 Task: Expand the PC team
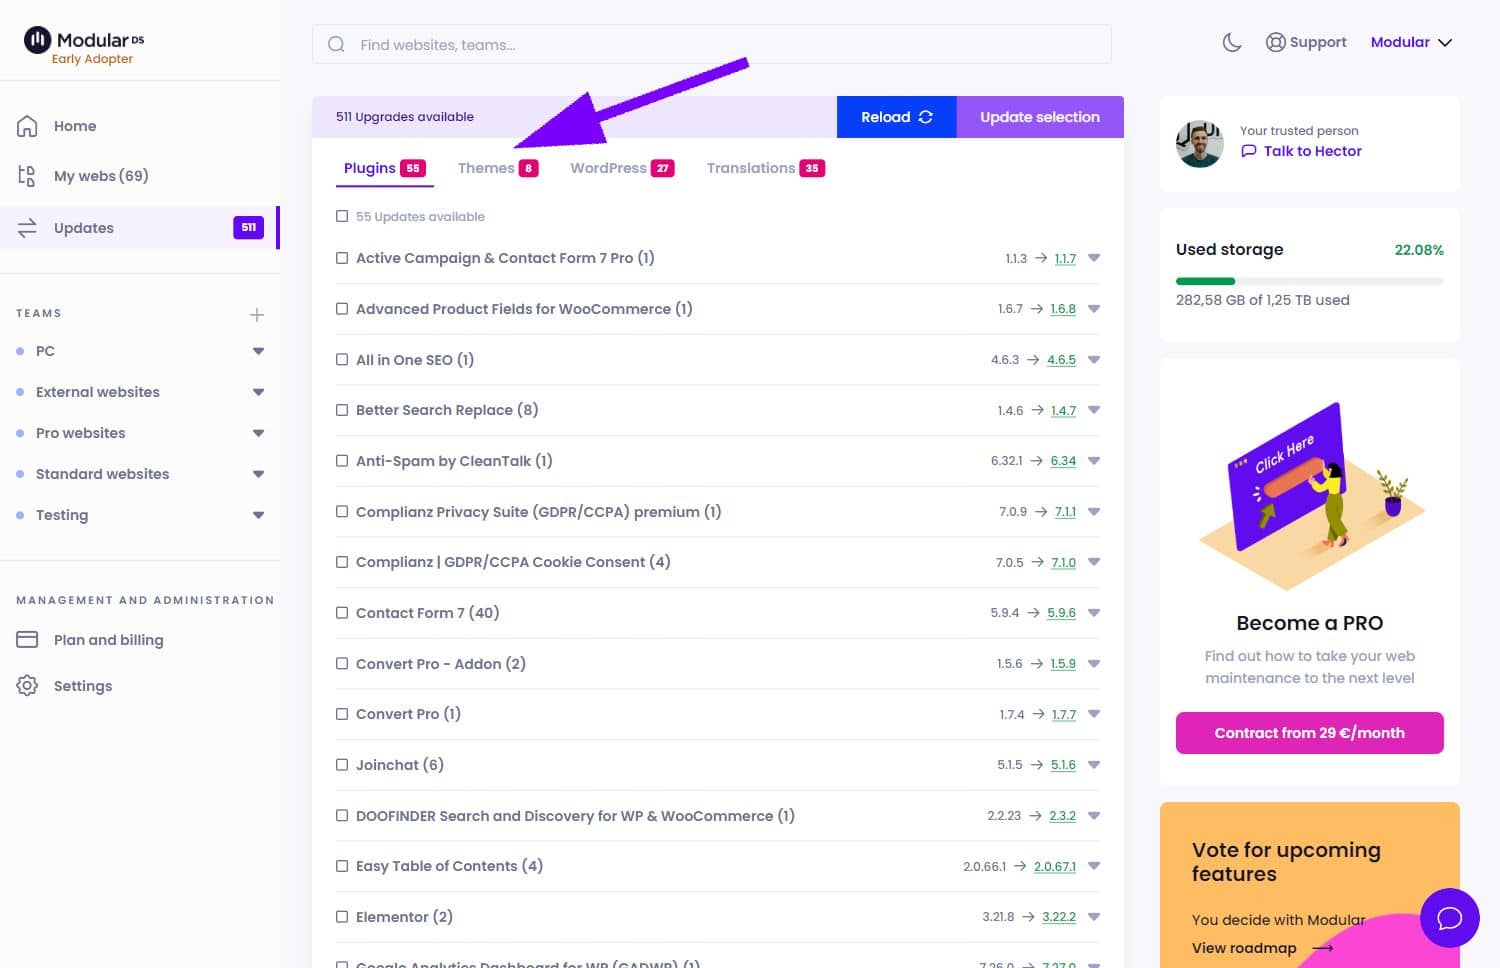pos(258,351)
